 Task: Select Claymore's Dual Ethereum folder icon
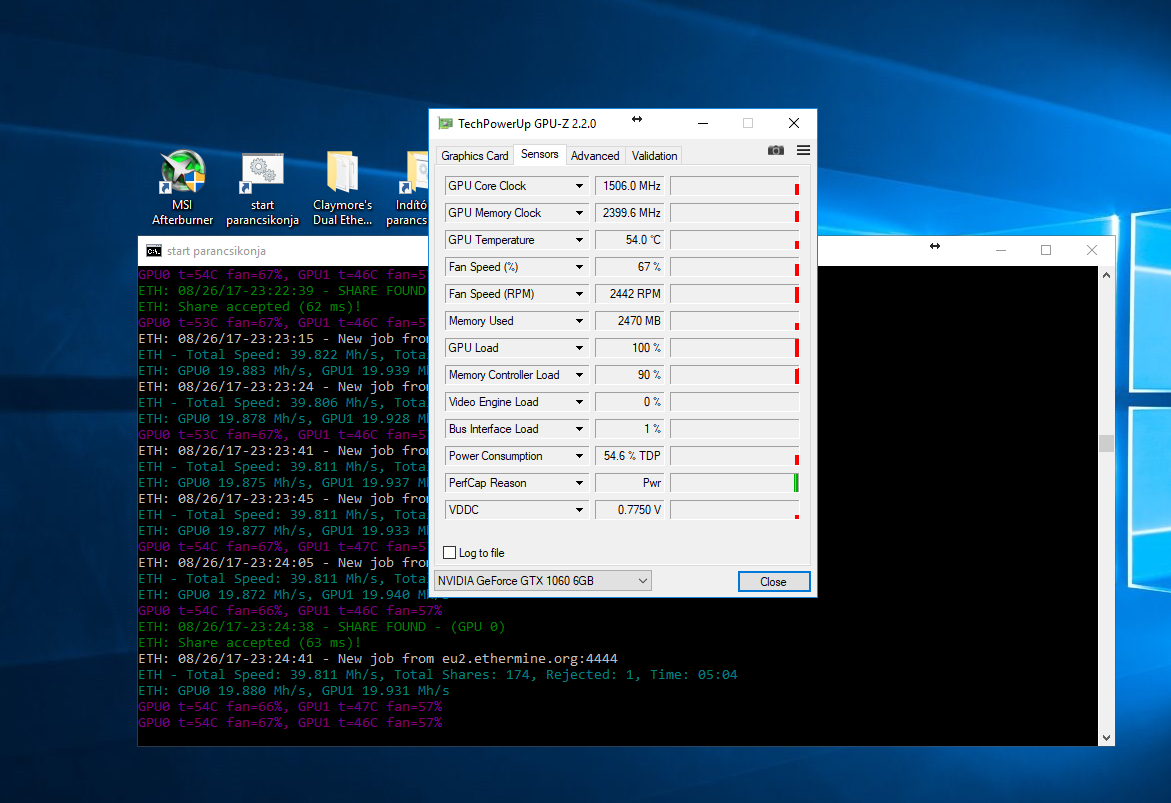pyautogui.click(x=342, y=173)
